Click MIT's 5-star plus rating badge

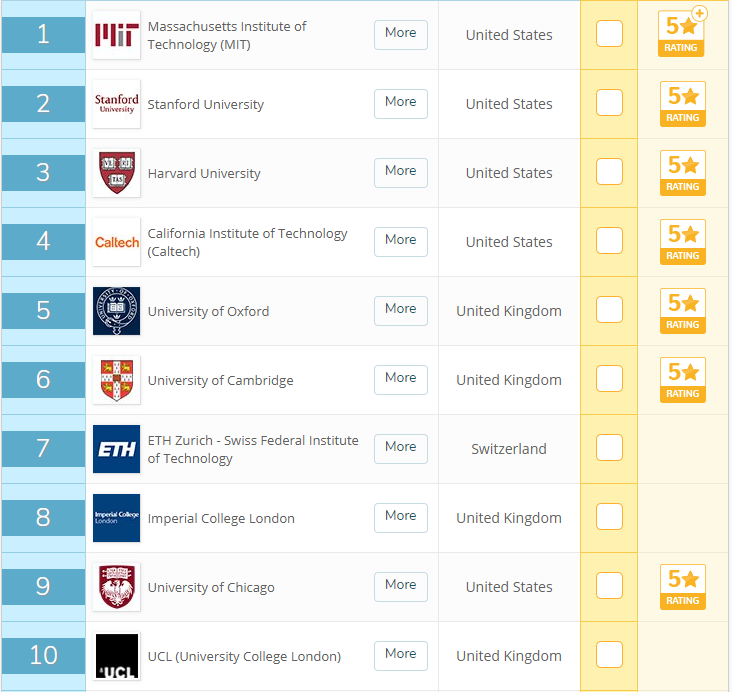point(682,33)
